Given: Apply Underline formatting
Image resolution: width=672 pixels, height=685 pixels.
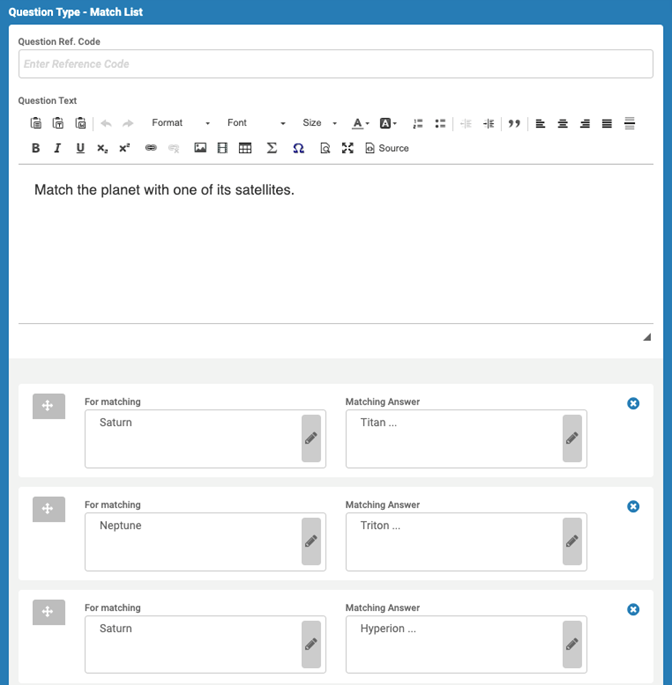Looking at the screenshot, I should click(80, 149).
